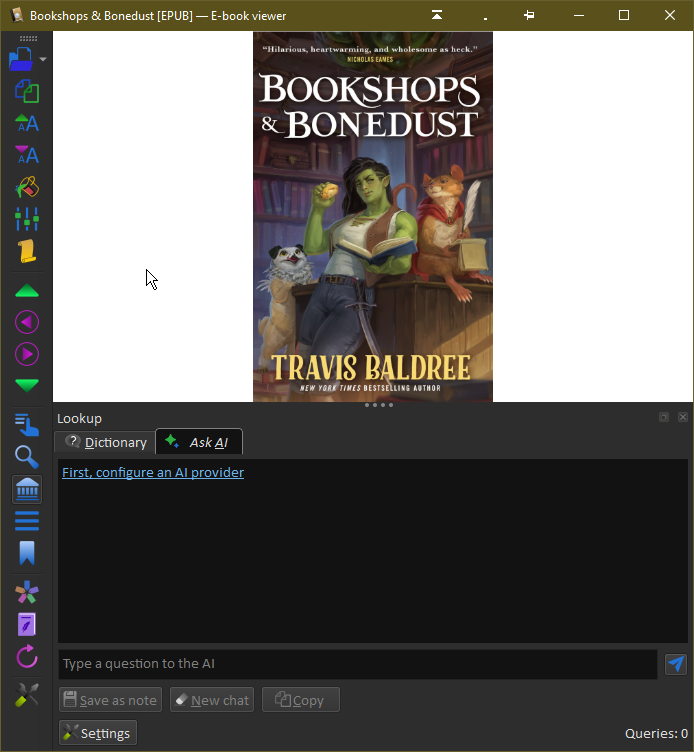Open AI Settings button
This screenshot has height=752, width=694.
click(98, 733)
